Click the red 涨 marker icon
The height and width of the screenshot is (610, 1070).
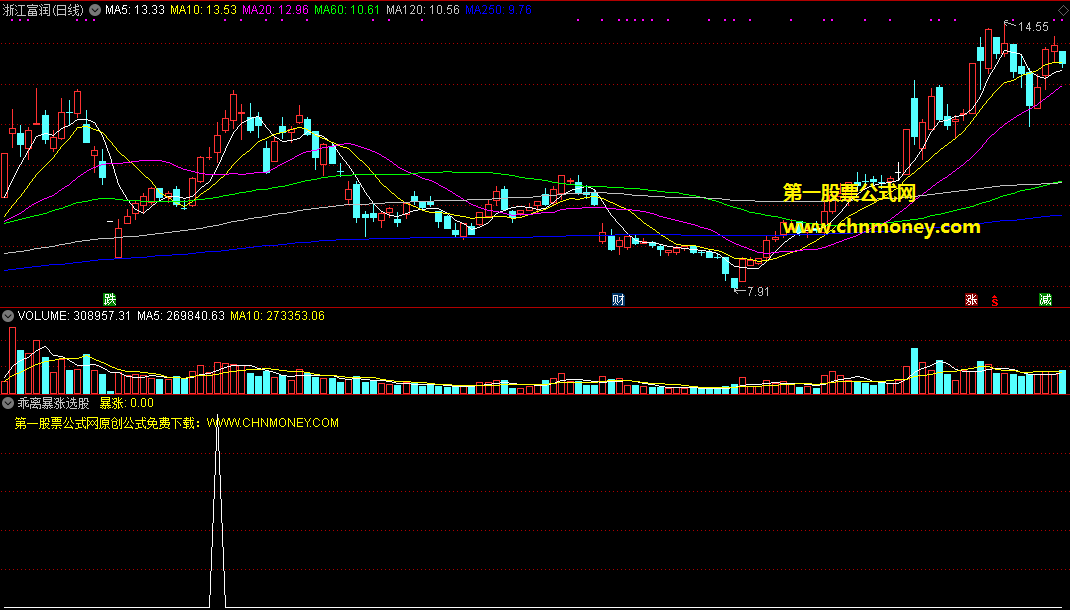pos(971,299)
